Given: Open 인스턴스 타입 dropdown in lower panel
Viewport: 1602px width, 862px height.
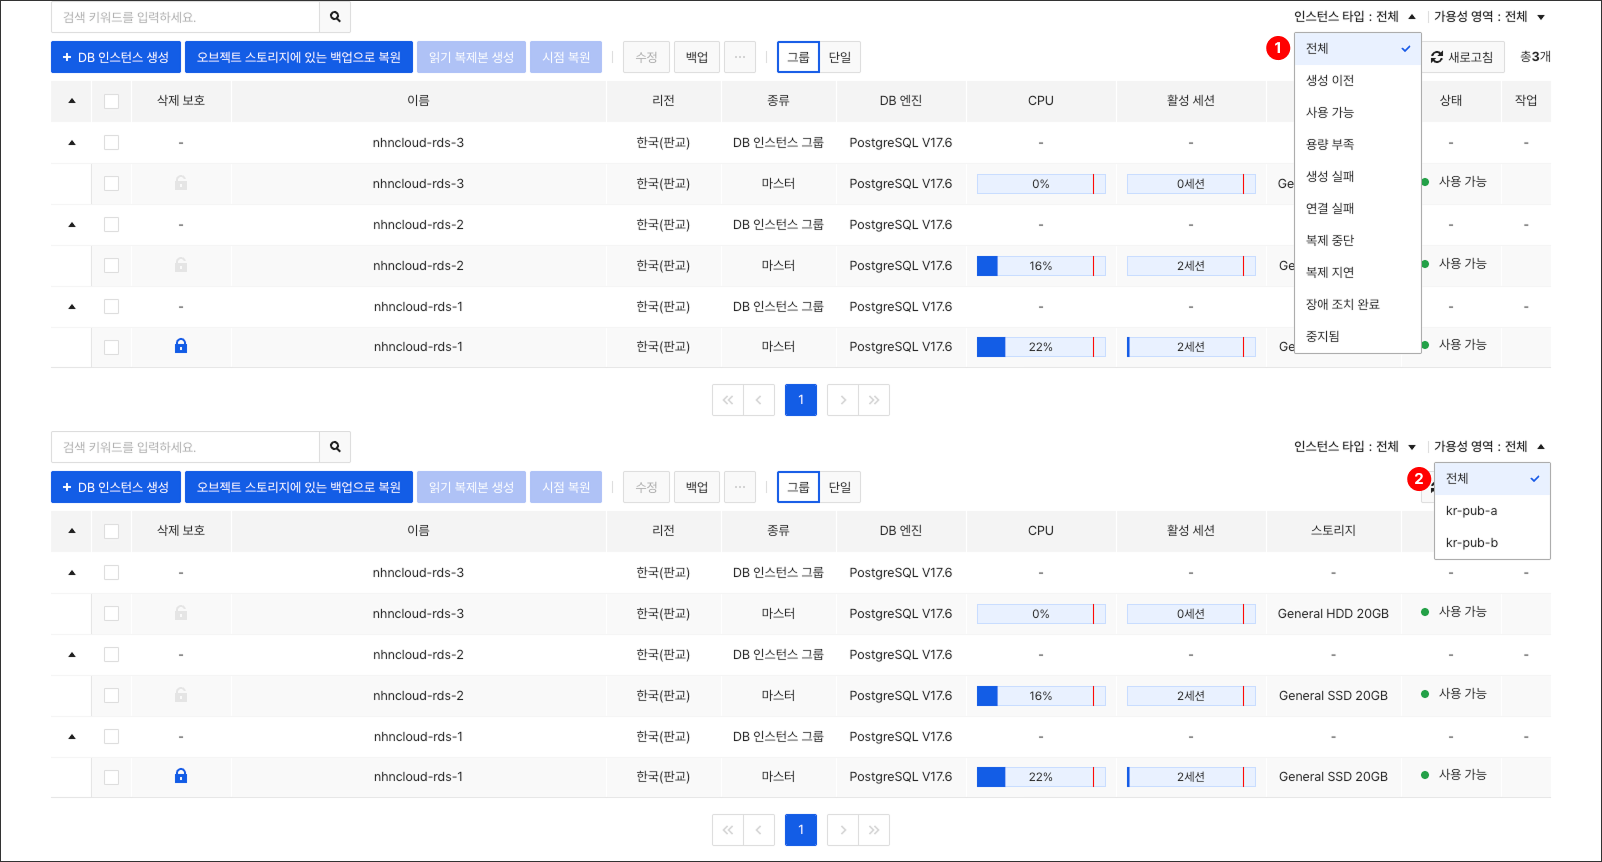Looking at the screenshot, I should [1355, 447].
